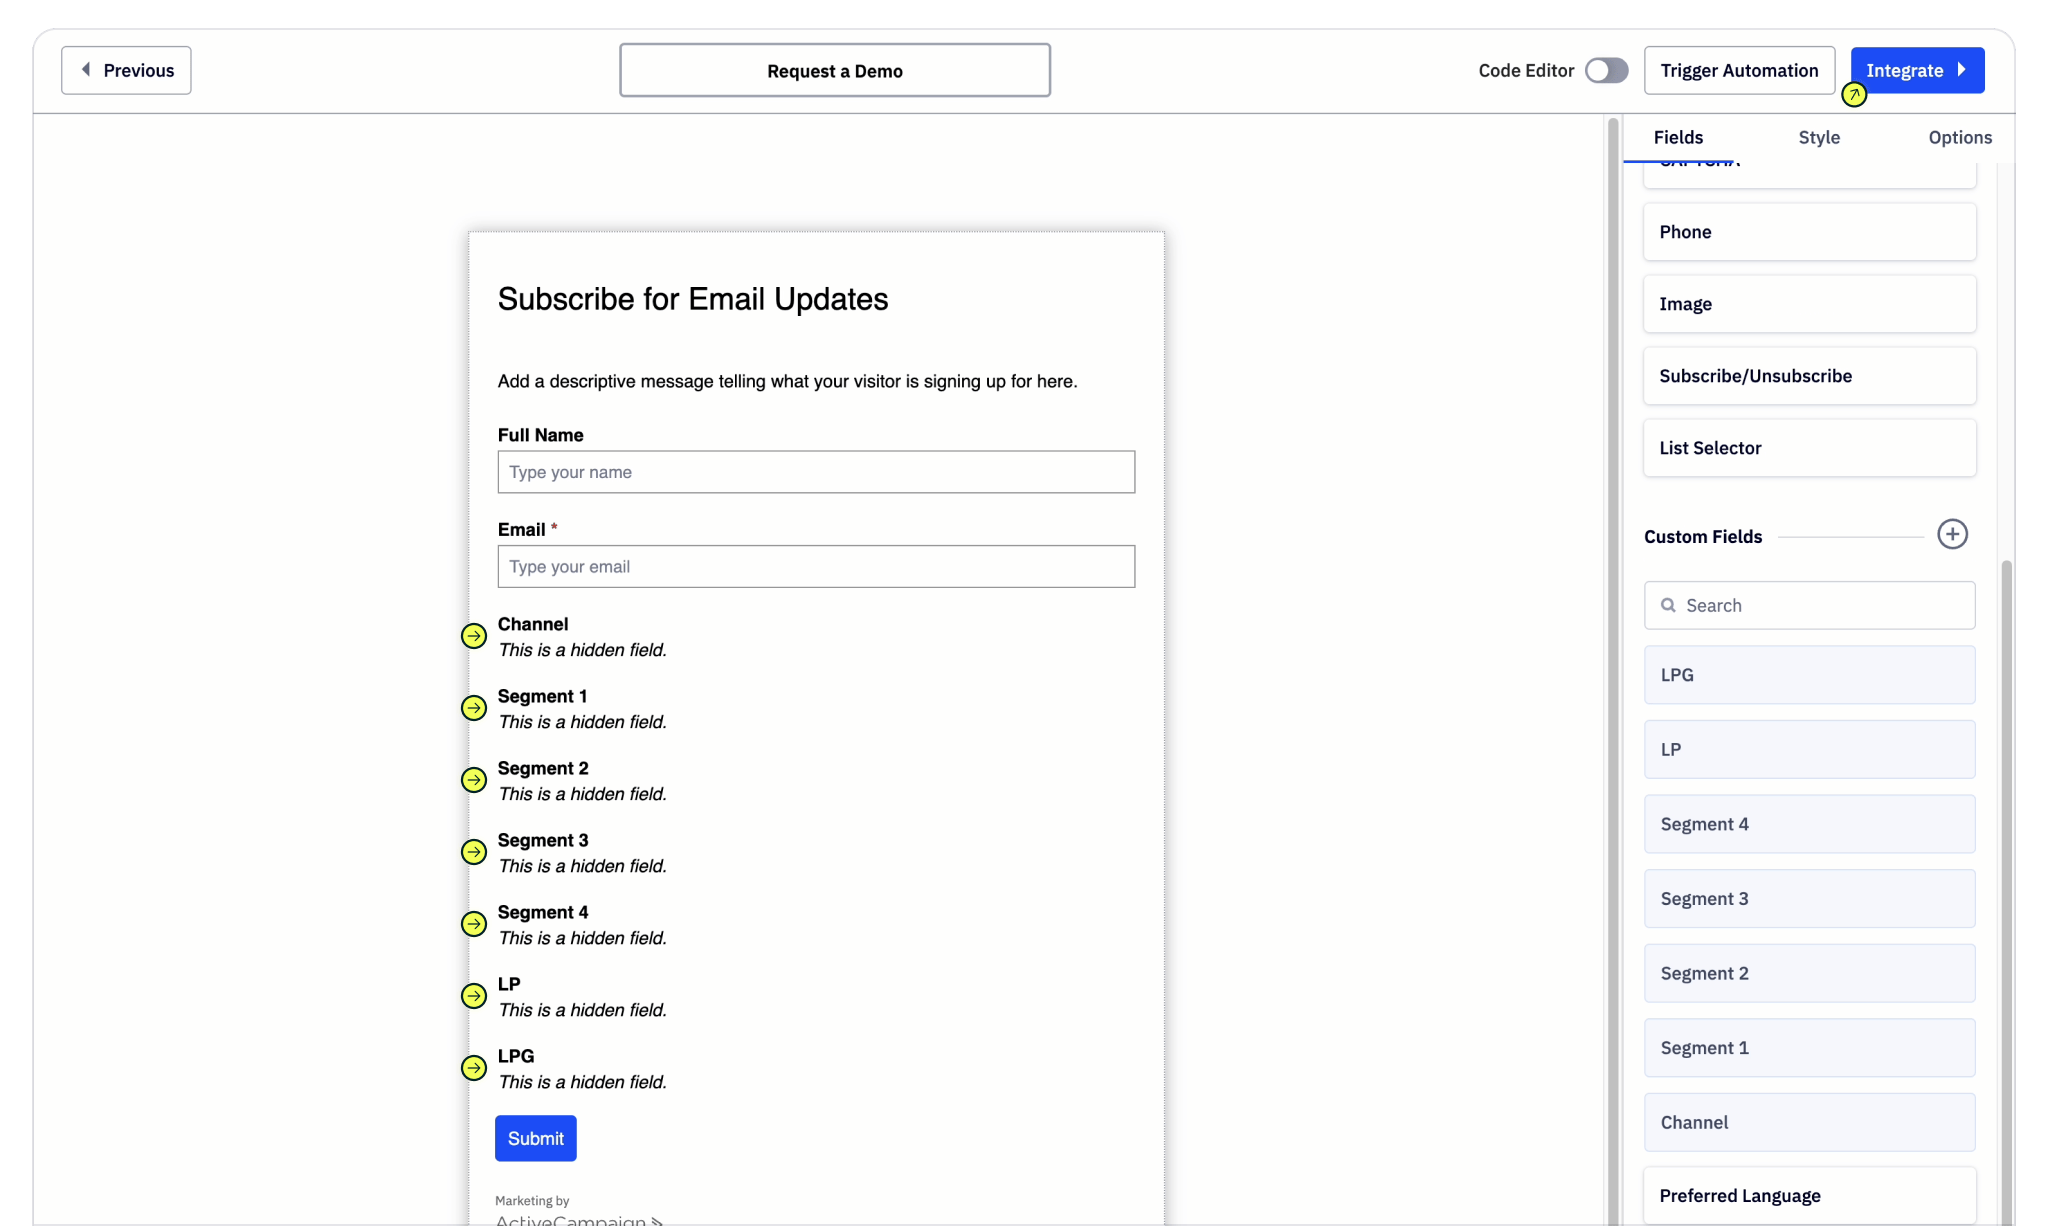
Task: Click the blue Submit button on form
Action: [535, 1138]
